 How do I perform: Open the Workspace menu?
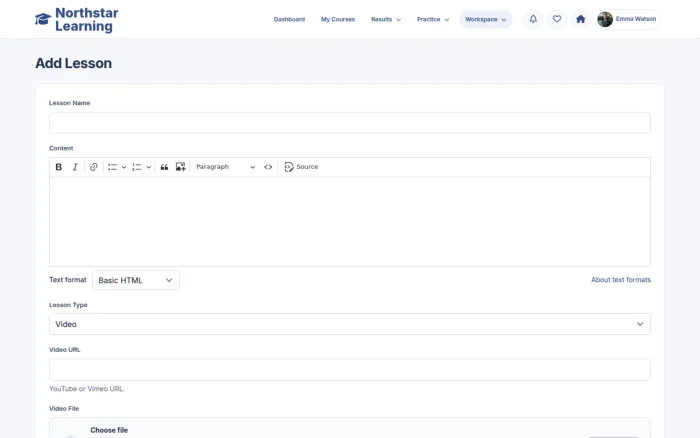(485, 20)
